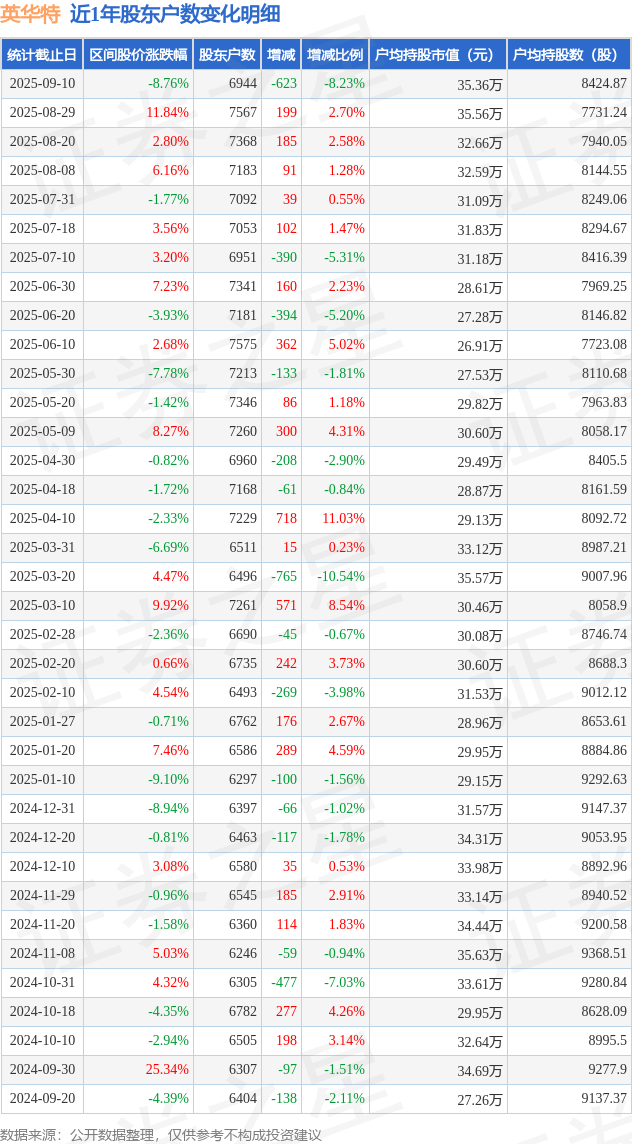
Task: Click the 英华特 stock name title
Action: 31,15
